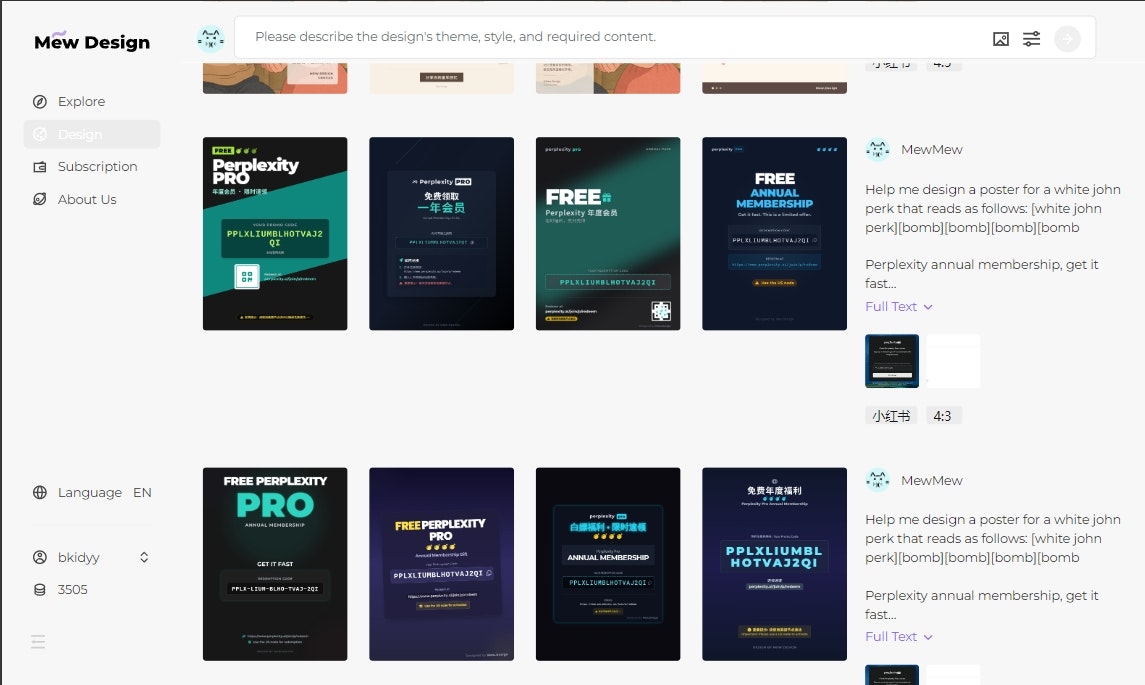This screenshot has width=1145, height=685.
Task: Open design settings sliders icon
Action: 1031,39
